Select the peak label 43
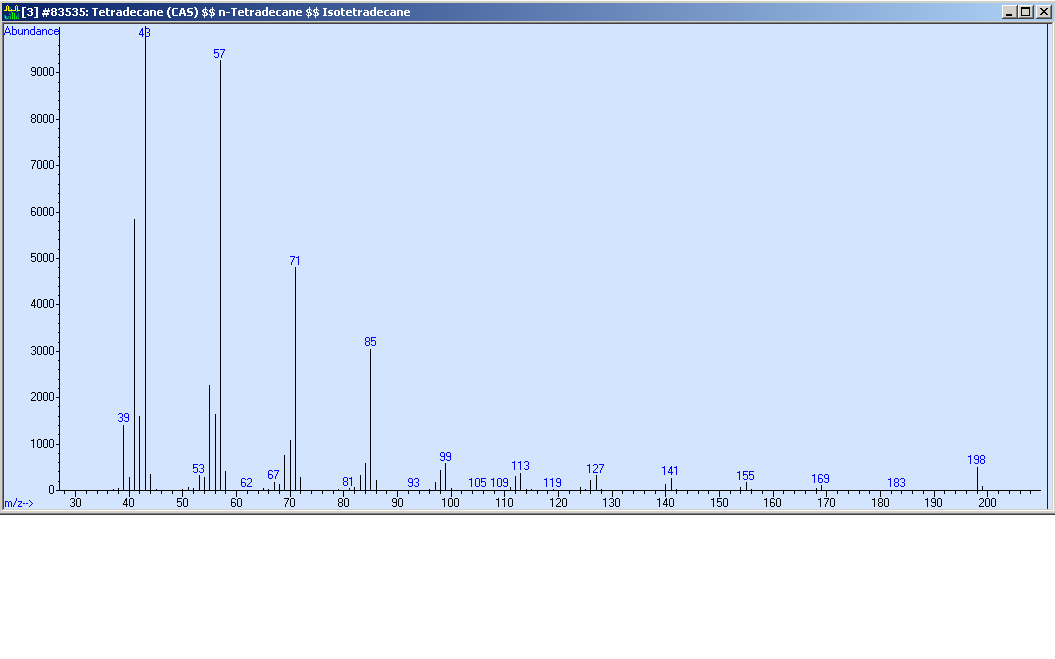 [x=145, y=32]
